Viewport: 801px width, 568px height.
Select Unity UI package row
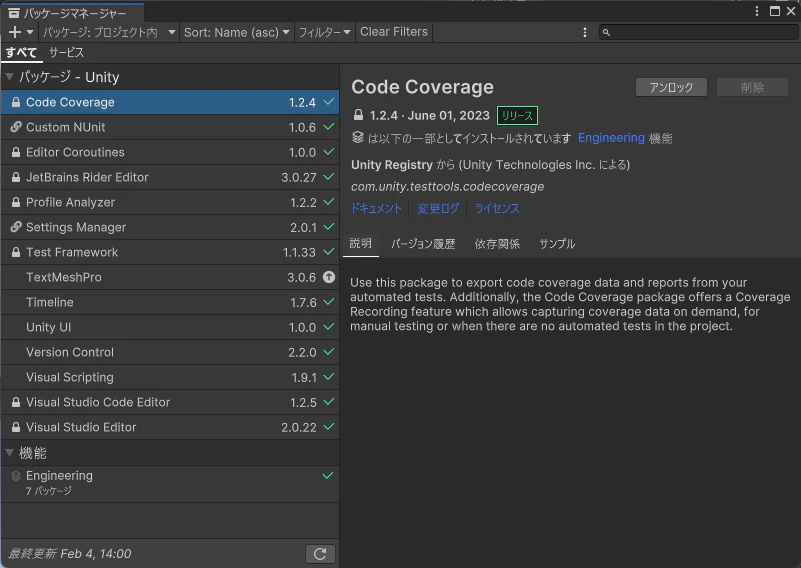(x=170, y=327)
